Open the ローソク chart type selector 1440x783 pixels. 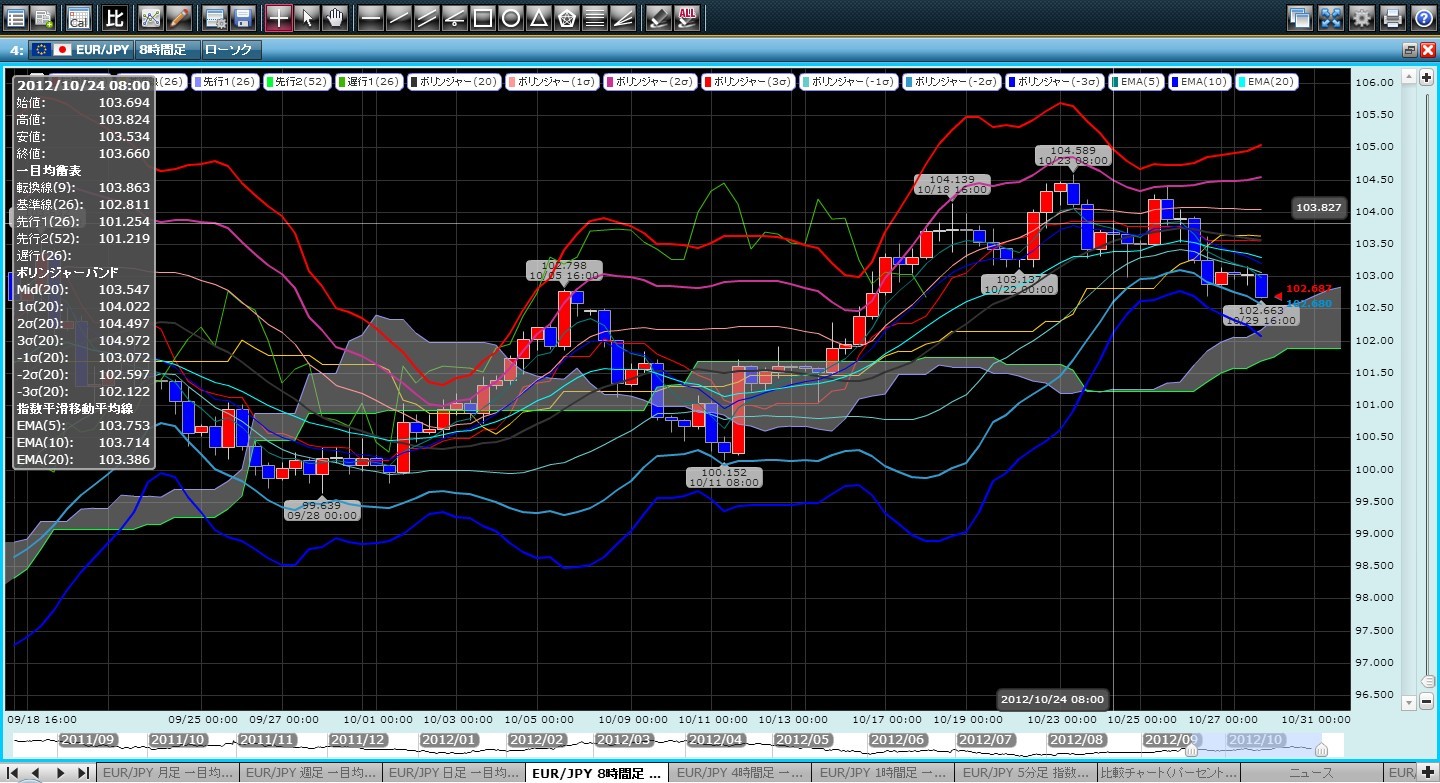230,49
